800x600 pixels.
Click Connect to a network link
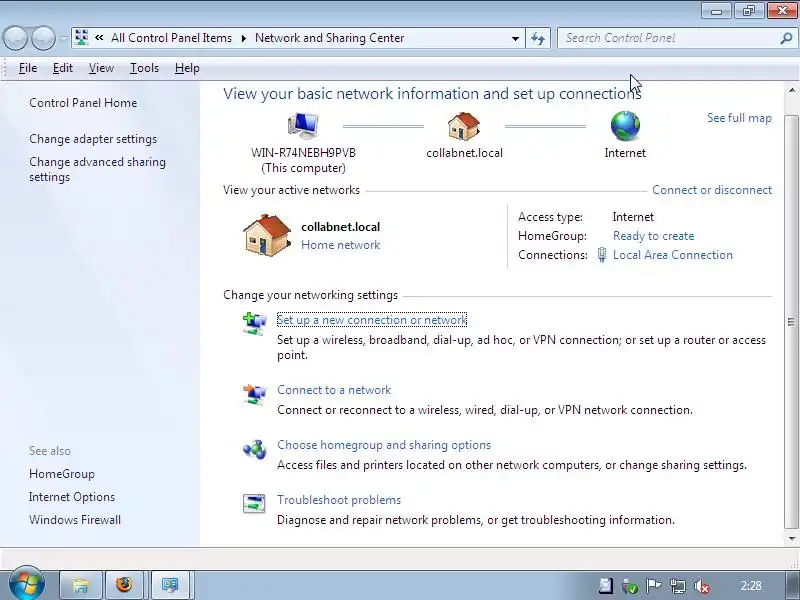point(334,390)
